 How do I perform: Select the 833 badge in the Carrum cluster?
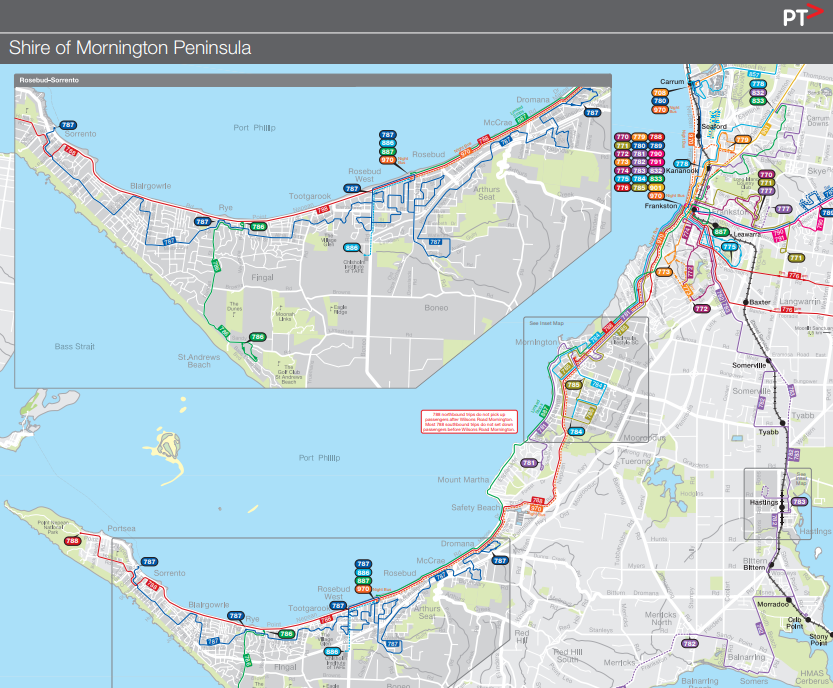758,101
